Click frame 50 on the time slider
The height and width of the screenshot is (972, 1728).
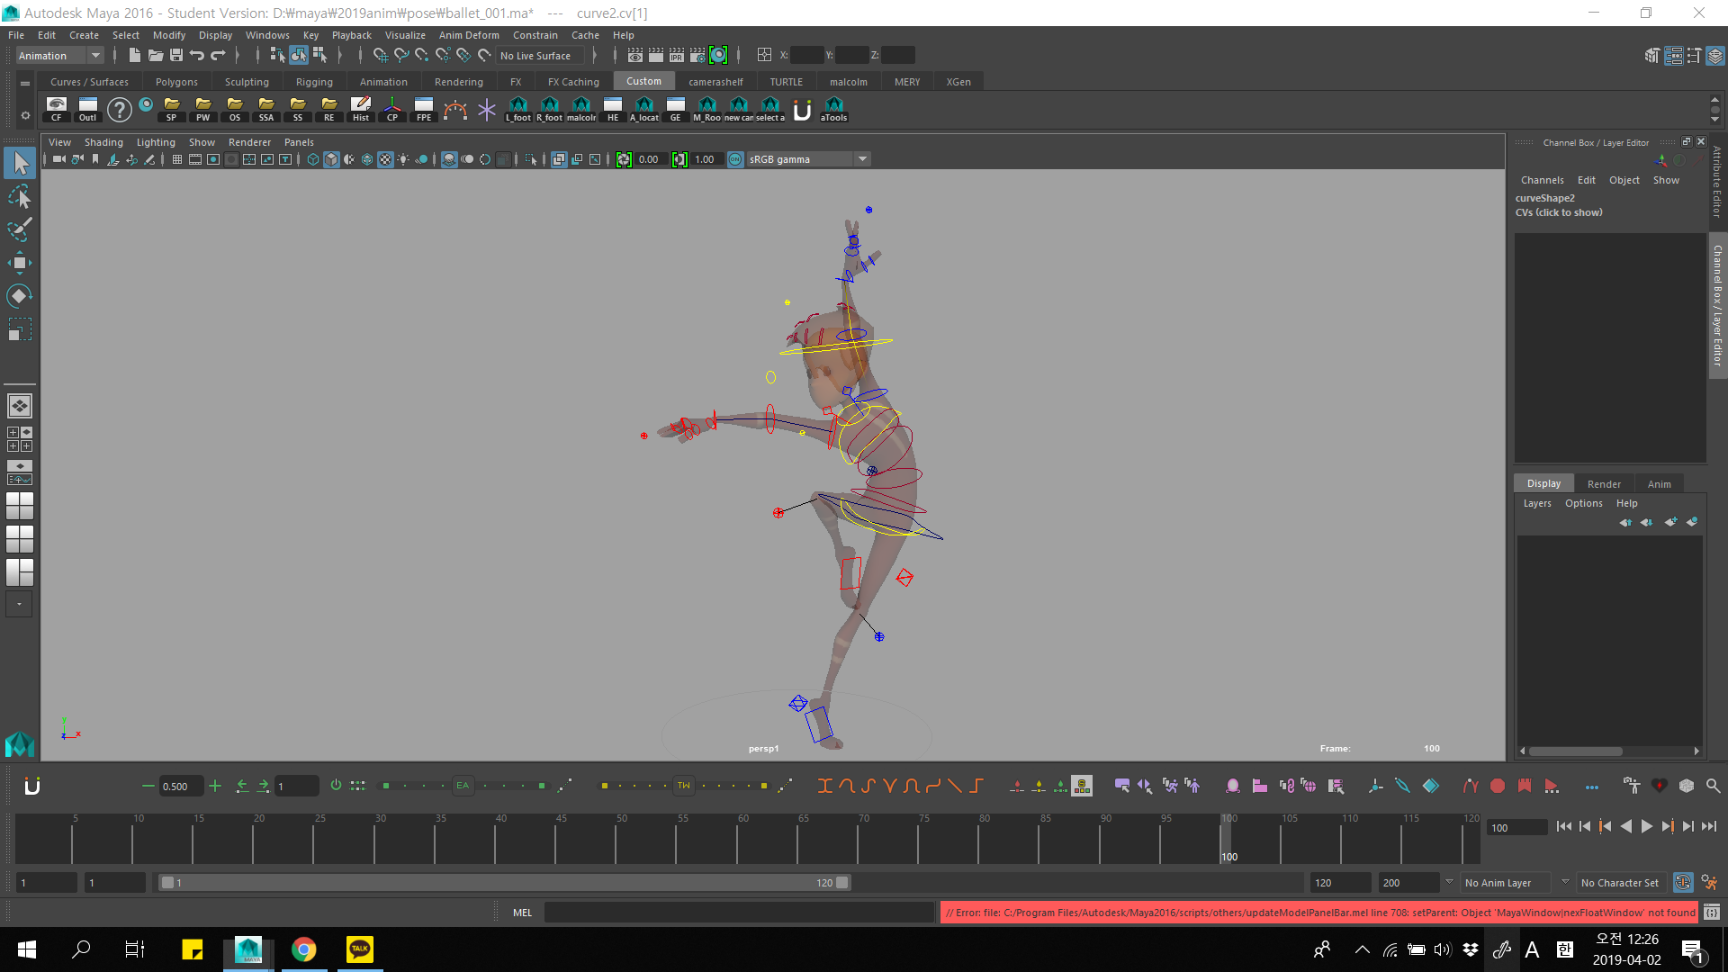[616, 840]
